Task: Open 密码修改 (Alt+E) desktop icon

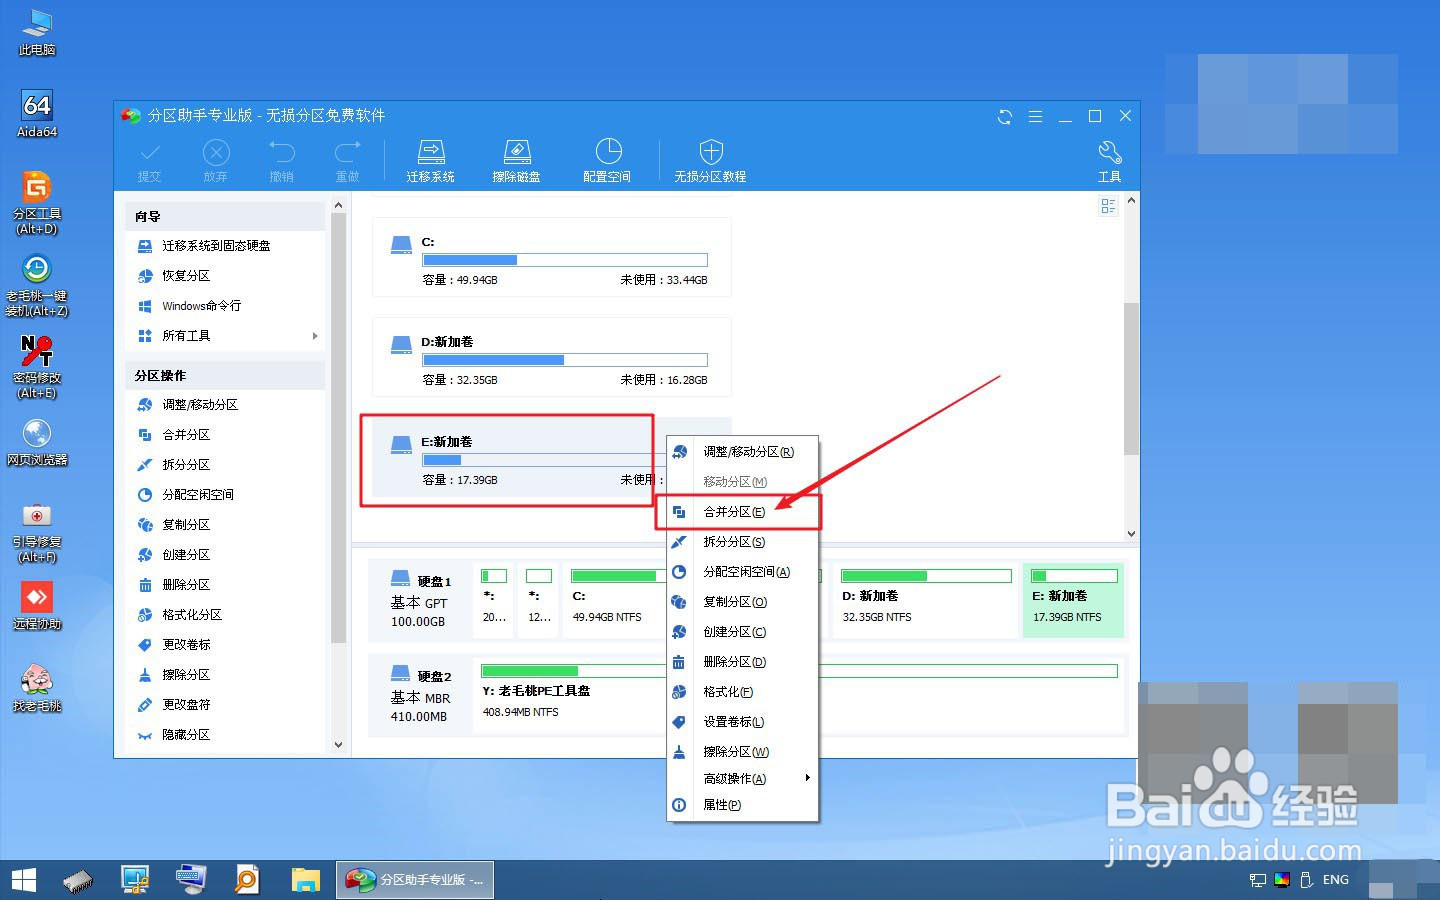Action: coord(37,367)
